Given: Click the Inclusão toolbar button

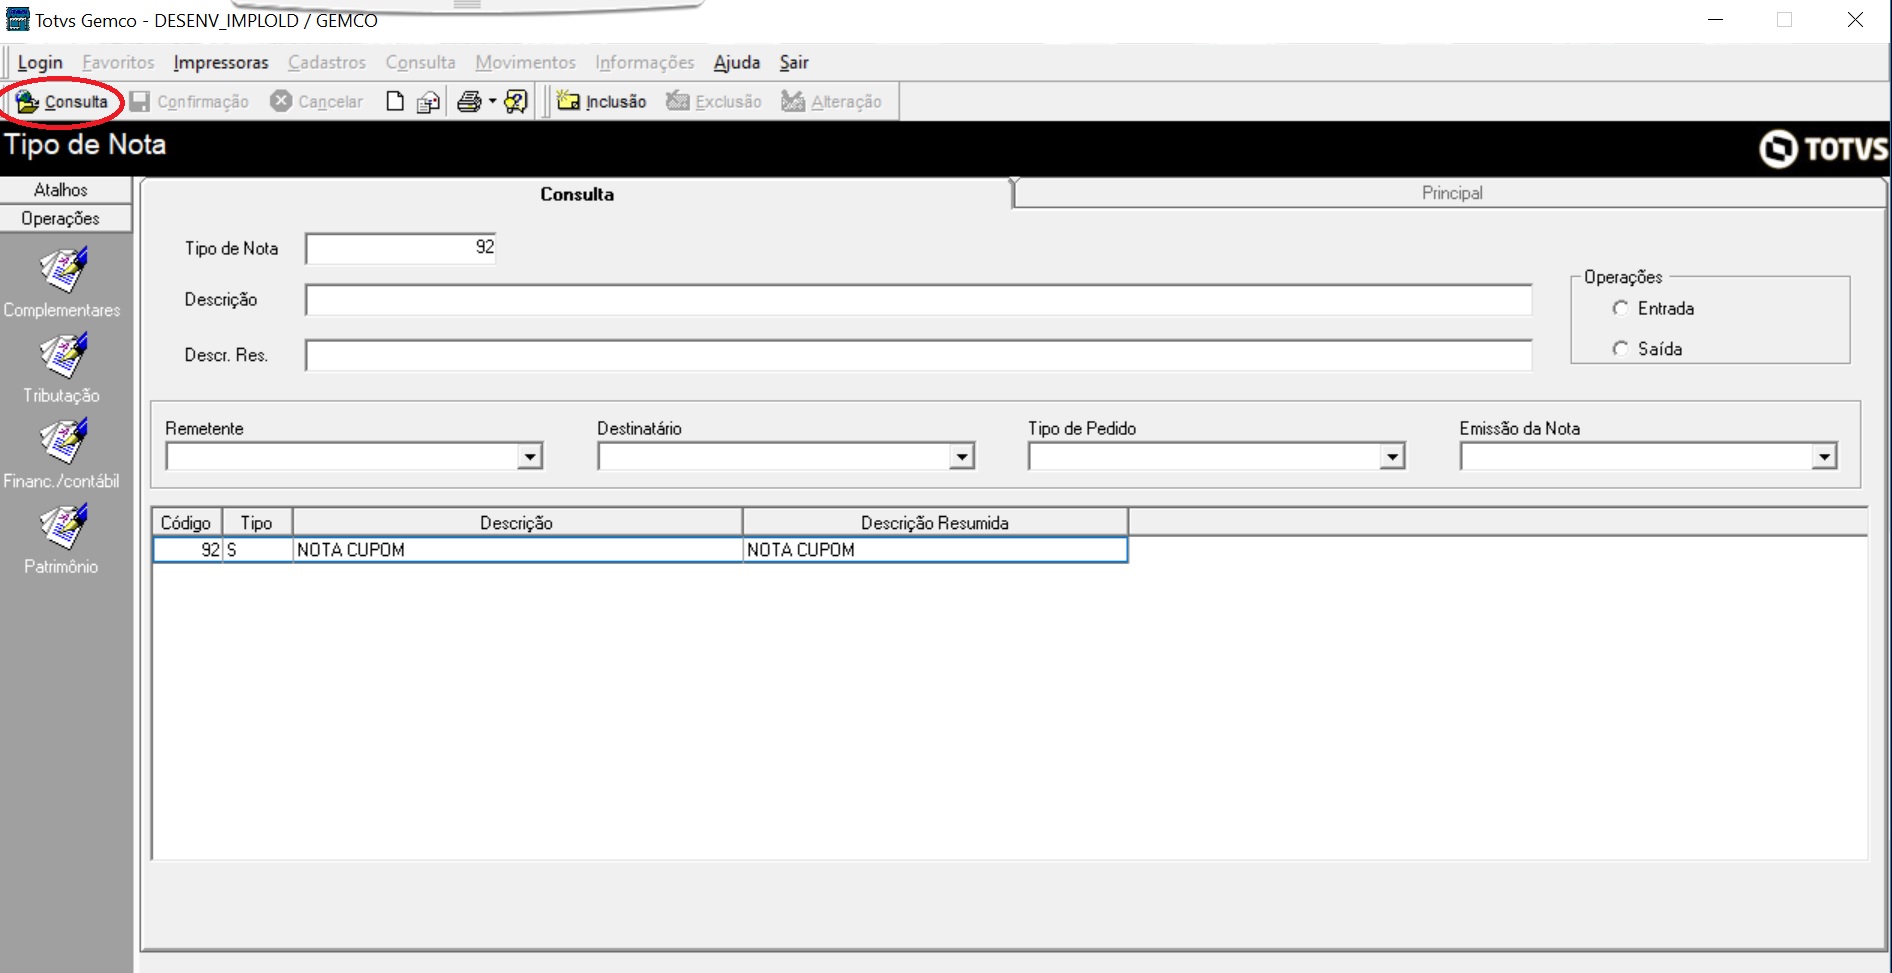Looking at the screenshot, I should 602,101.
